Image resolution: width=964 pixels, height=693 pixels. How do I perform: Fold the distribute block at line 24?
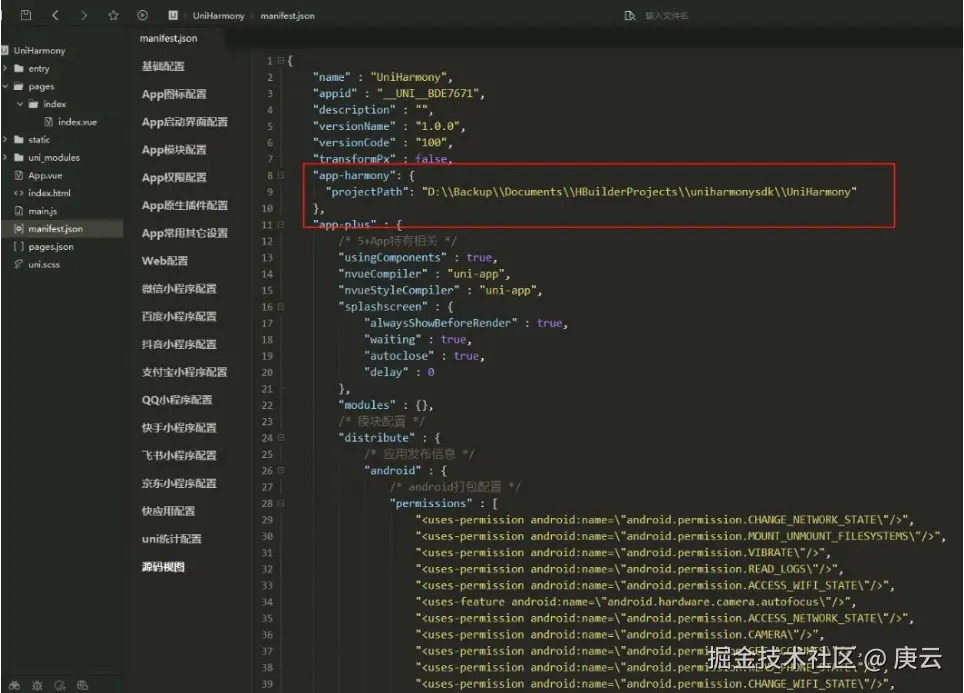280,438
